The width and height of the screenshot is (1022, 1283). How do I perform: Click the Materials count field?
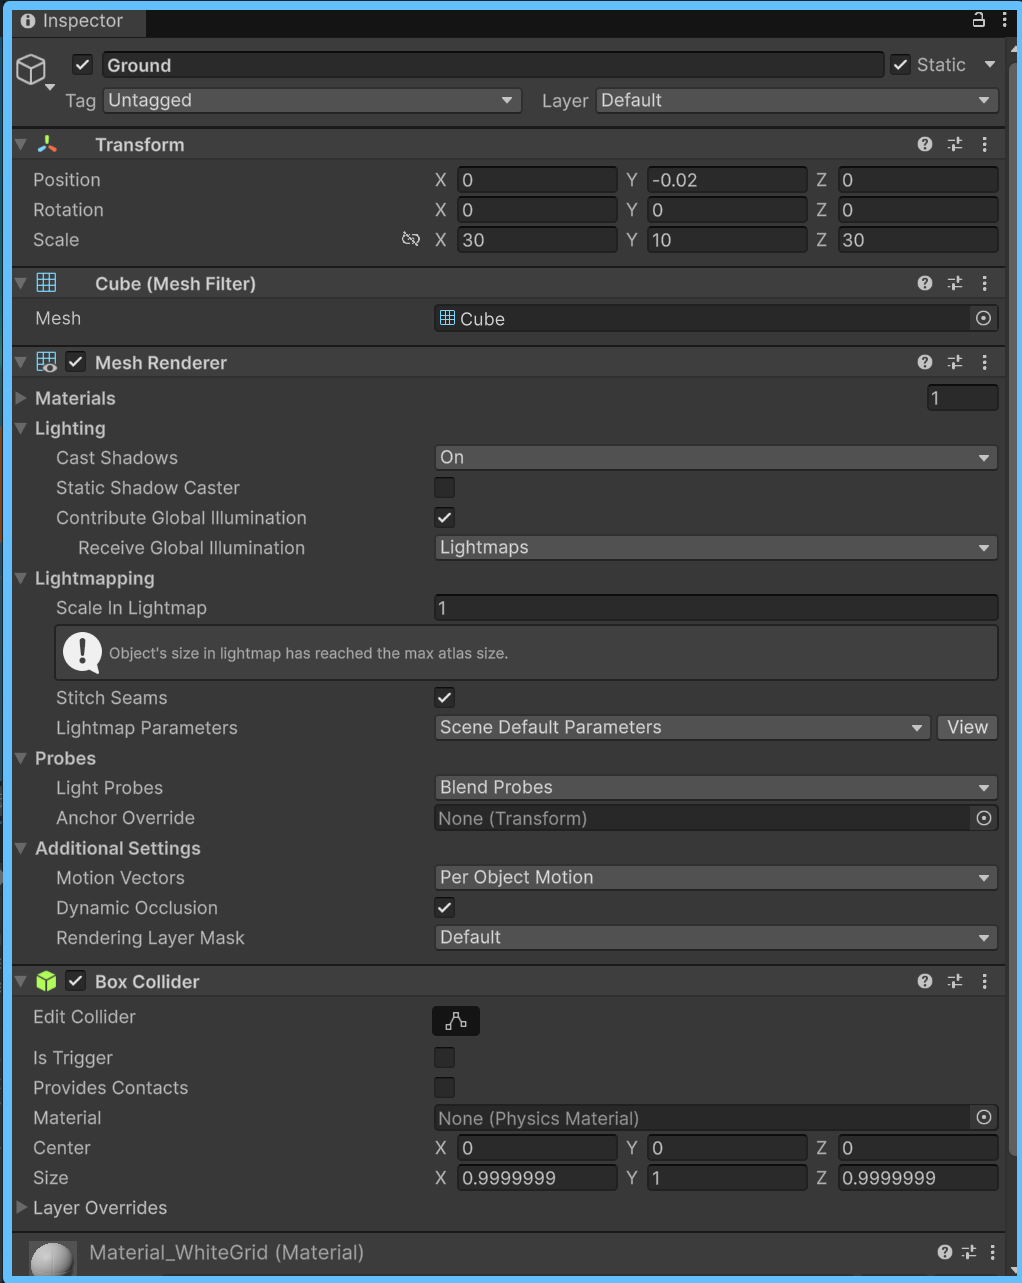(962, 398)
